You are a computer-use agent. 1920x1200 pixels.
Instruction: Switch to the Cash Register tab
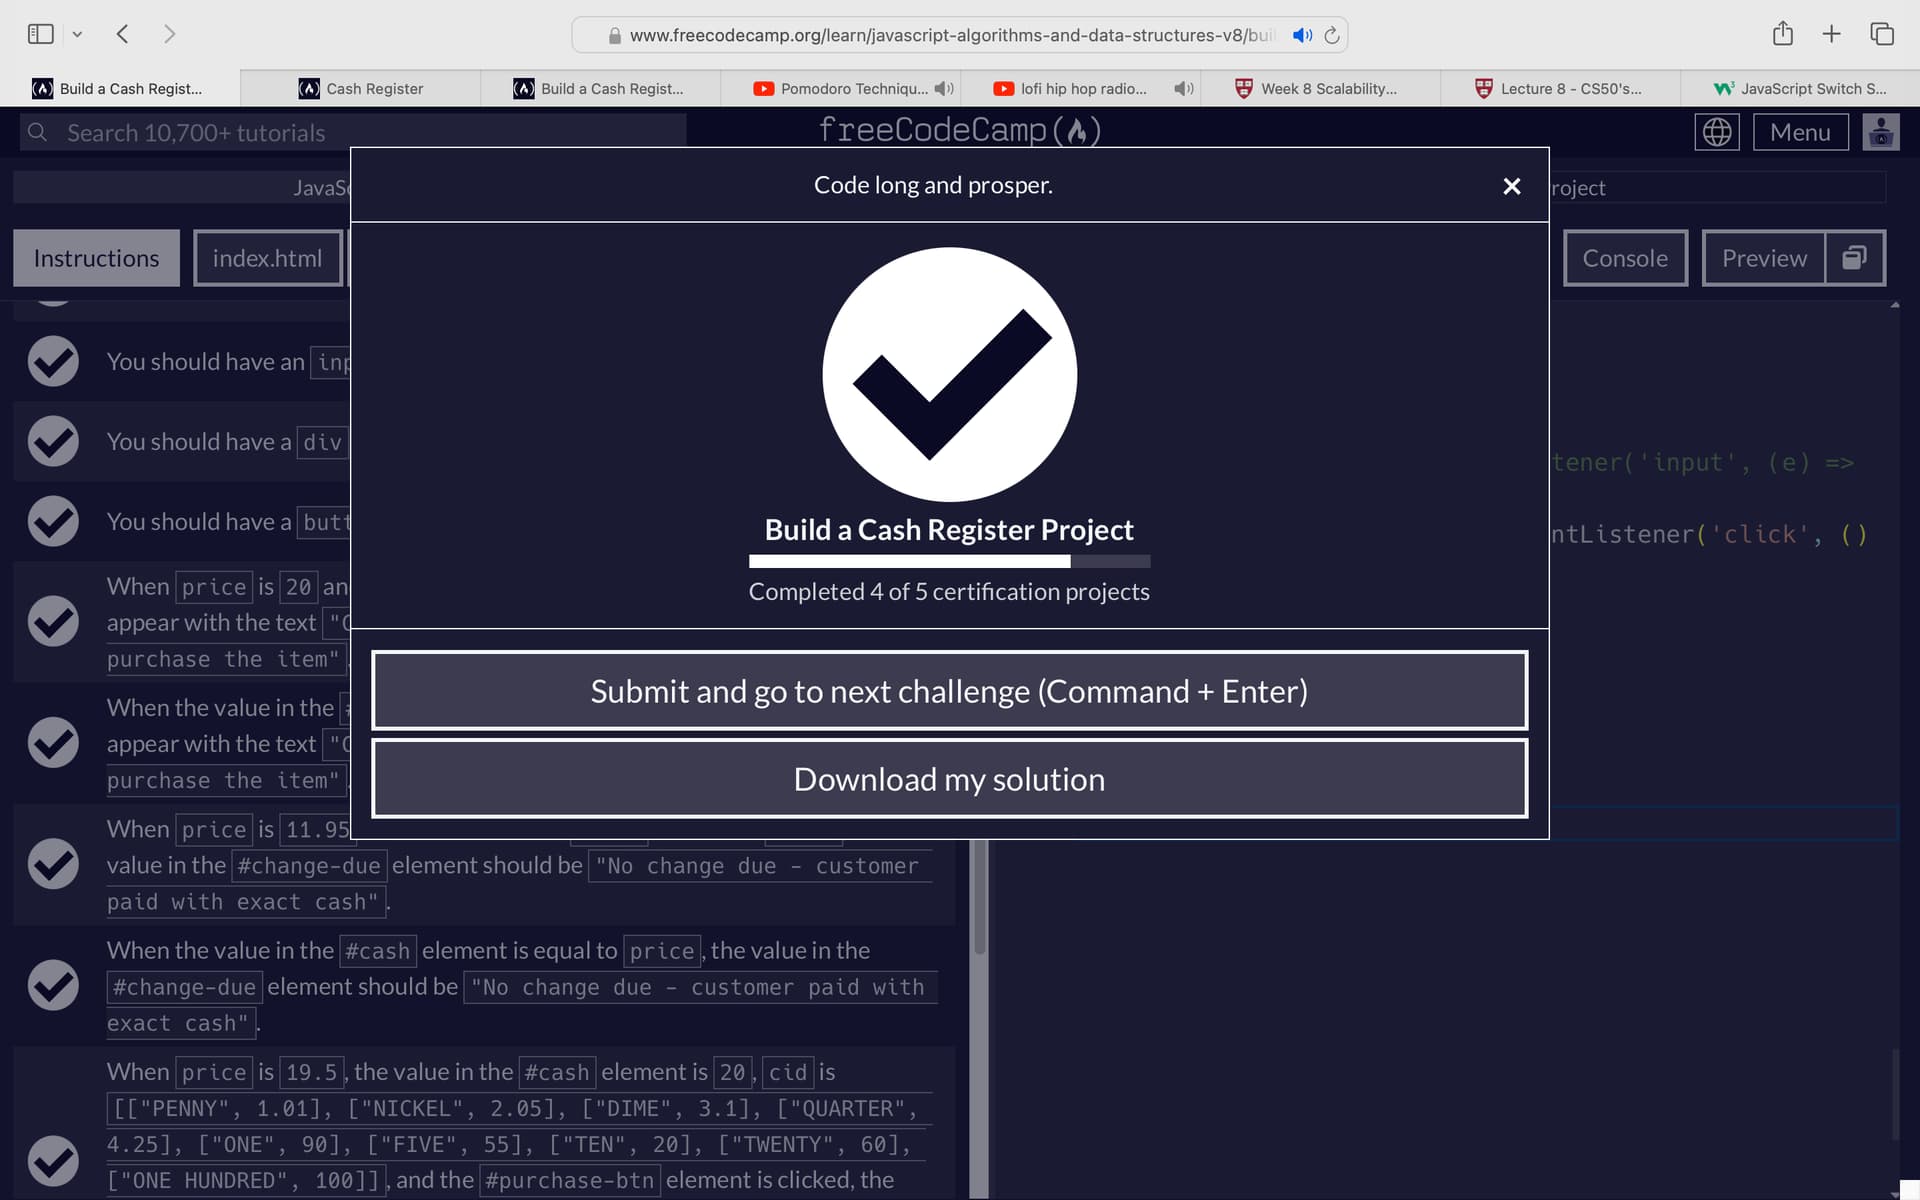[374, 88]
